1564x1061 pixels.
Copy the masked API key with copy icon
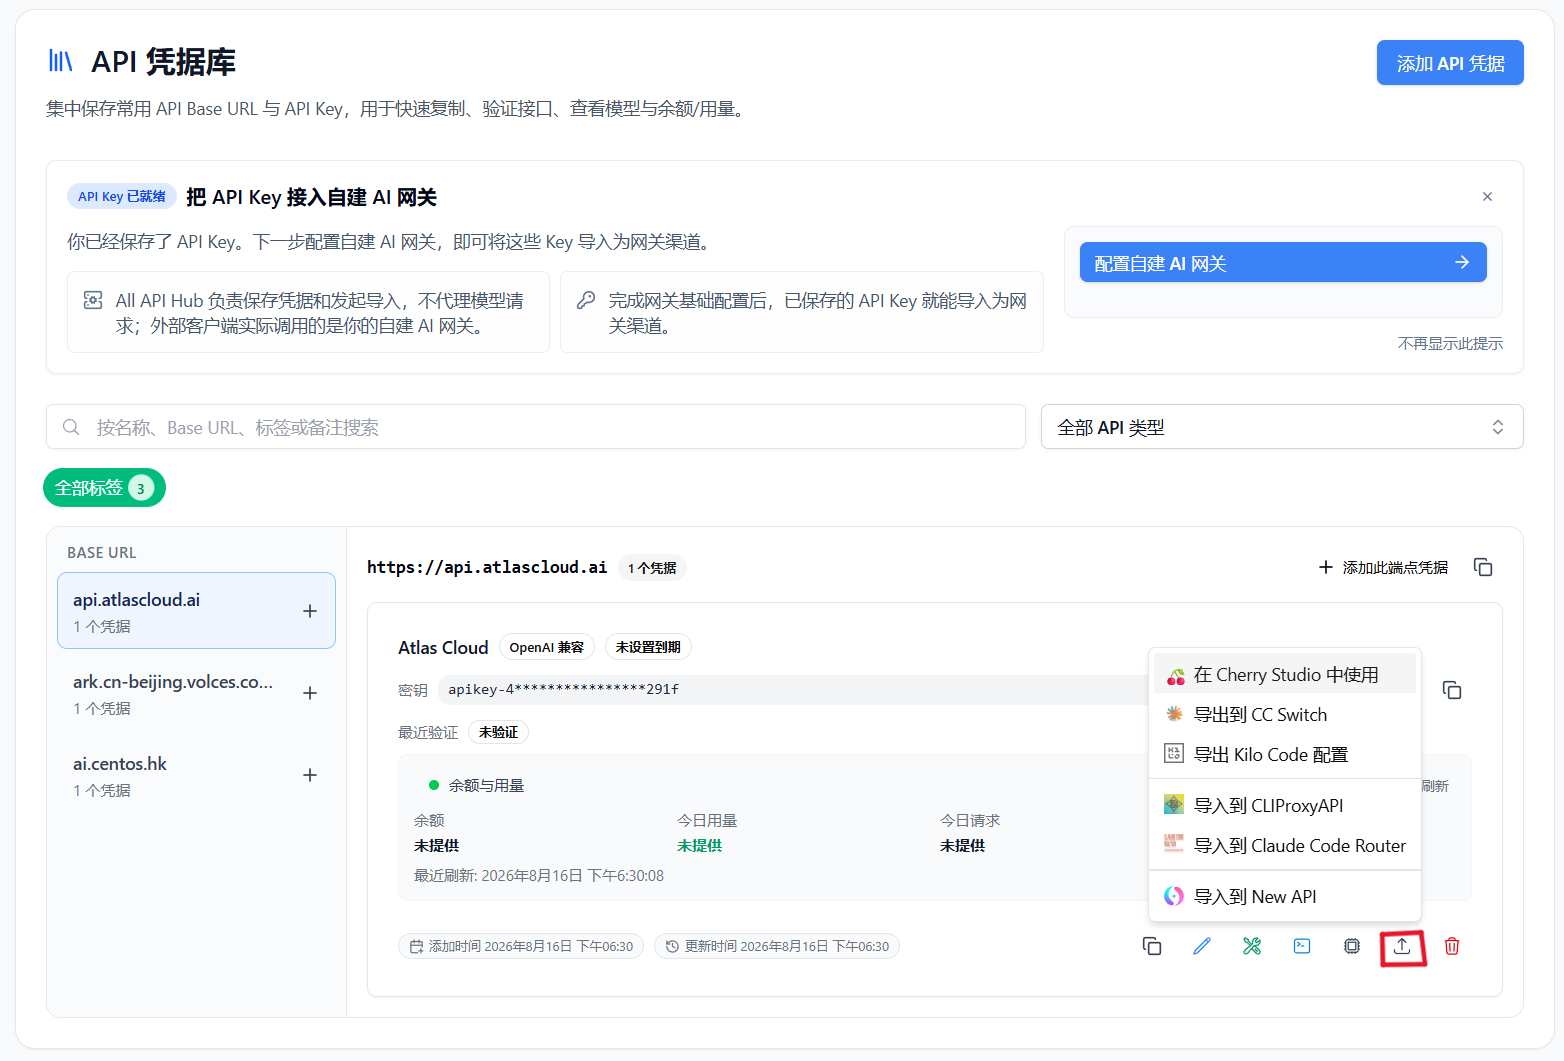(x=1452, y=690)
